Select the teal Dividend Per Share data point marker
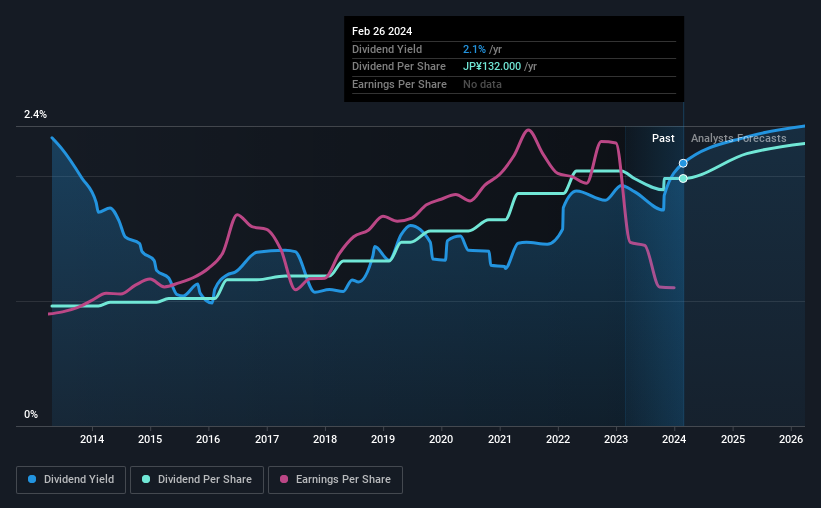Viewport: 821px width, 508px height. [x=683, y=179]
